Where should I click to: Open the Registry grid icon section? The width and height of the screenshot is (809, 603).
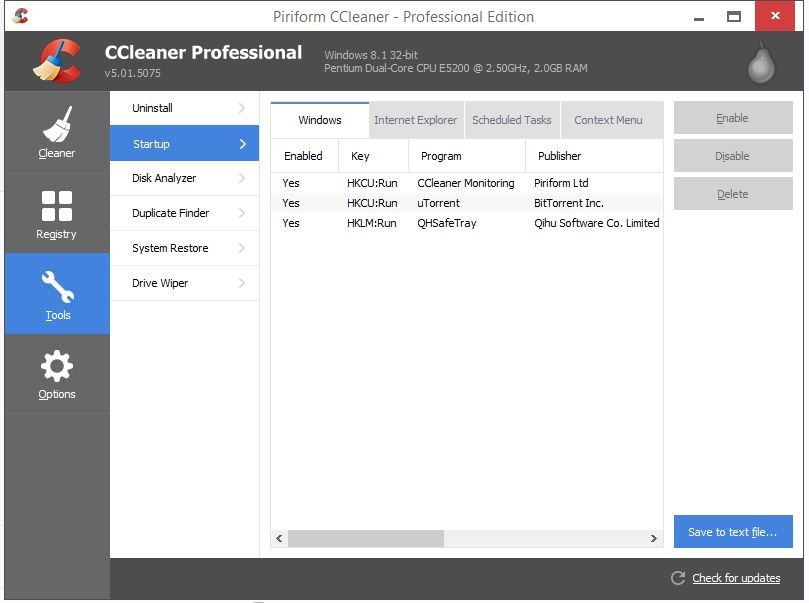point(56,213)
